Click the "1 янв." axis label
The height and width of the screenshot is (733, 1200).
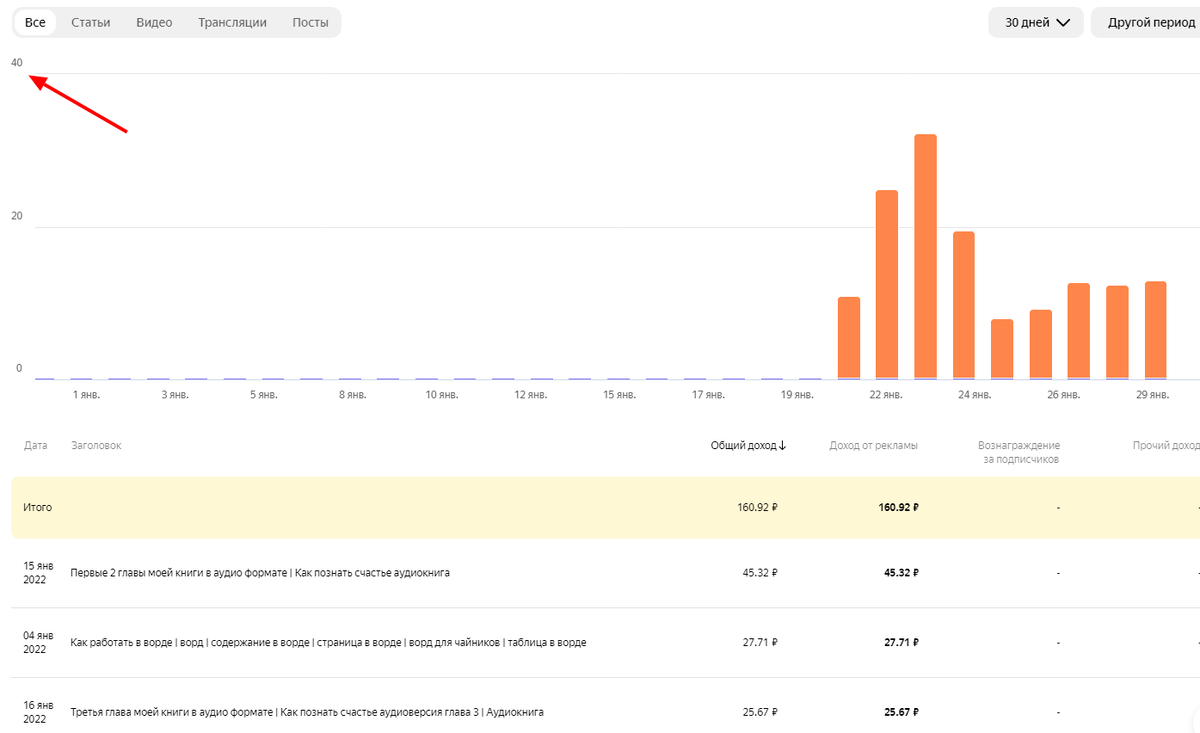click(x=87, y=395)
